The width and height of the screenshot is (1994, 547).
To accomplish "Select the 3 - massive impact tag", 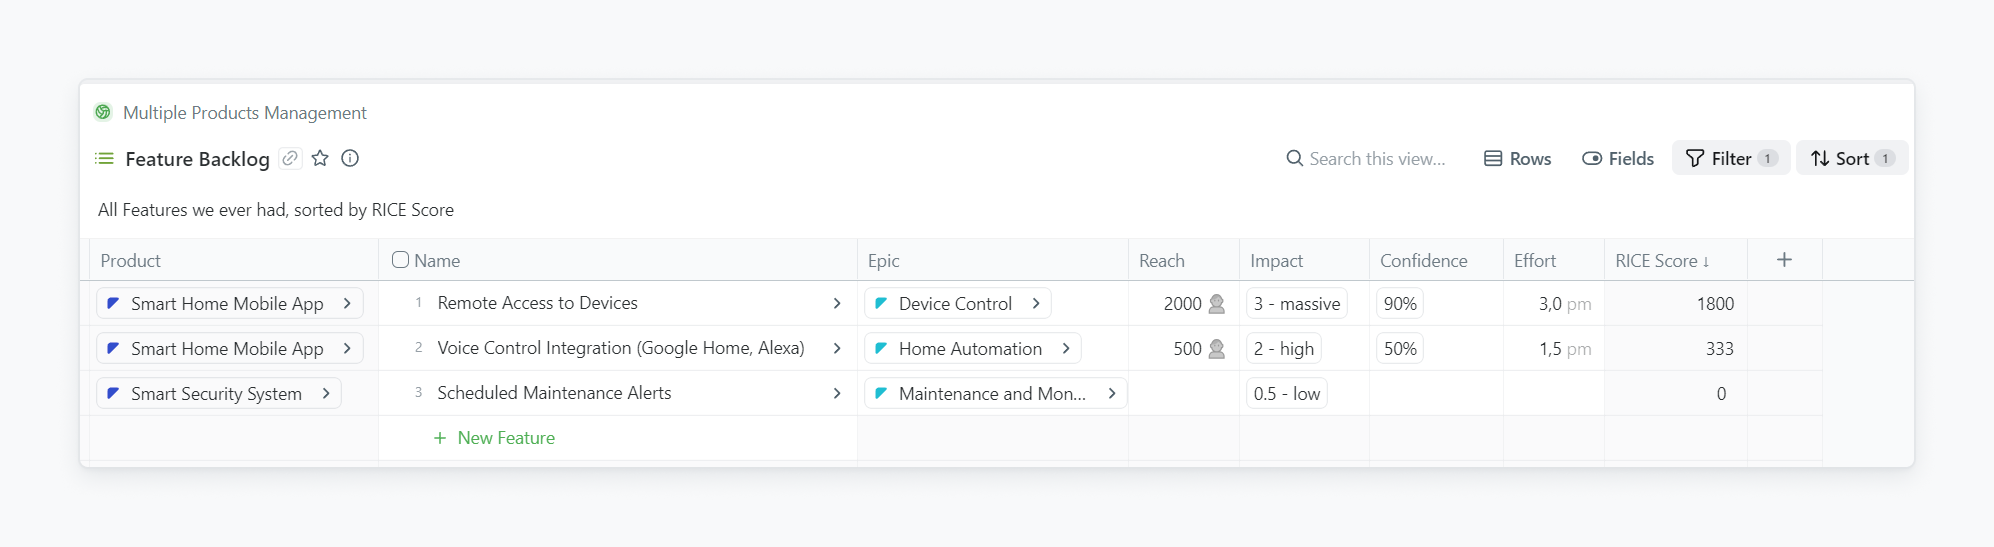I will pos(1296,304).
